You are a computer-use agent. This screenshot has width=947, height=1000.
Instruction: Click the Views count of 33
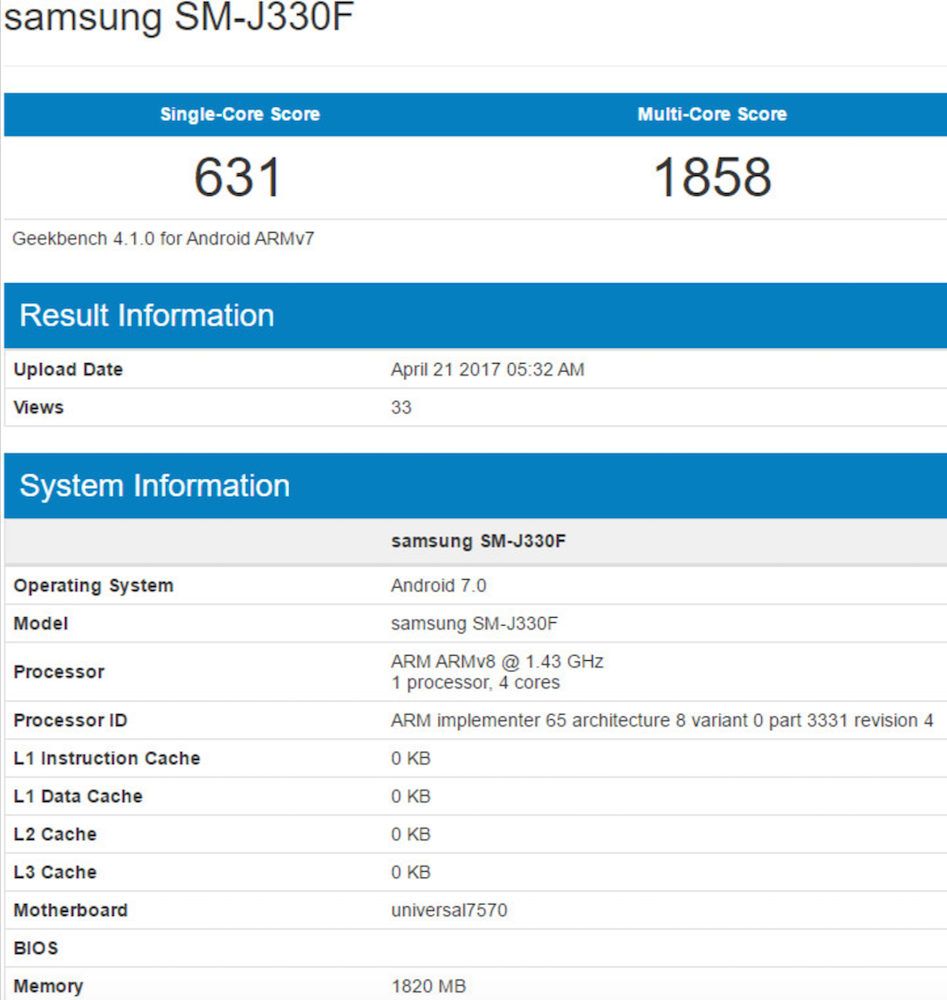click(x=401, y=408)
